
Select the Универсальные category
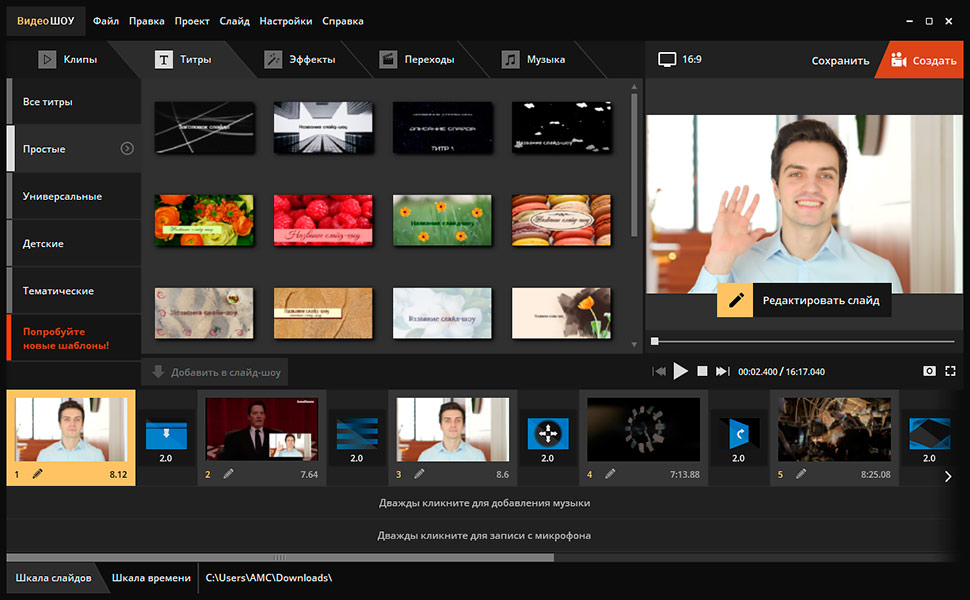(74, 196)
